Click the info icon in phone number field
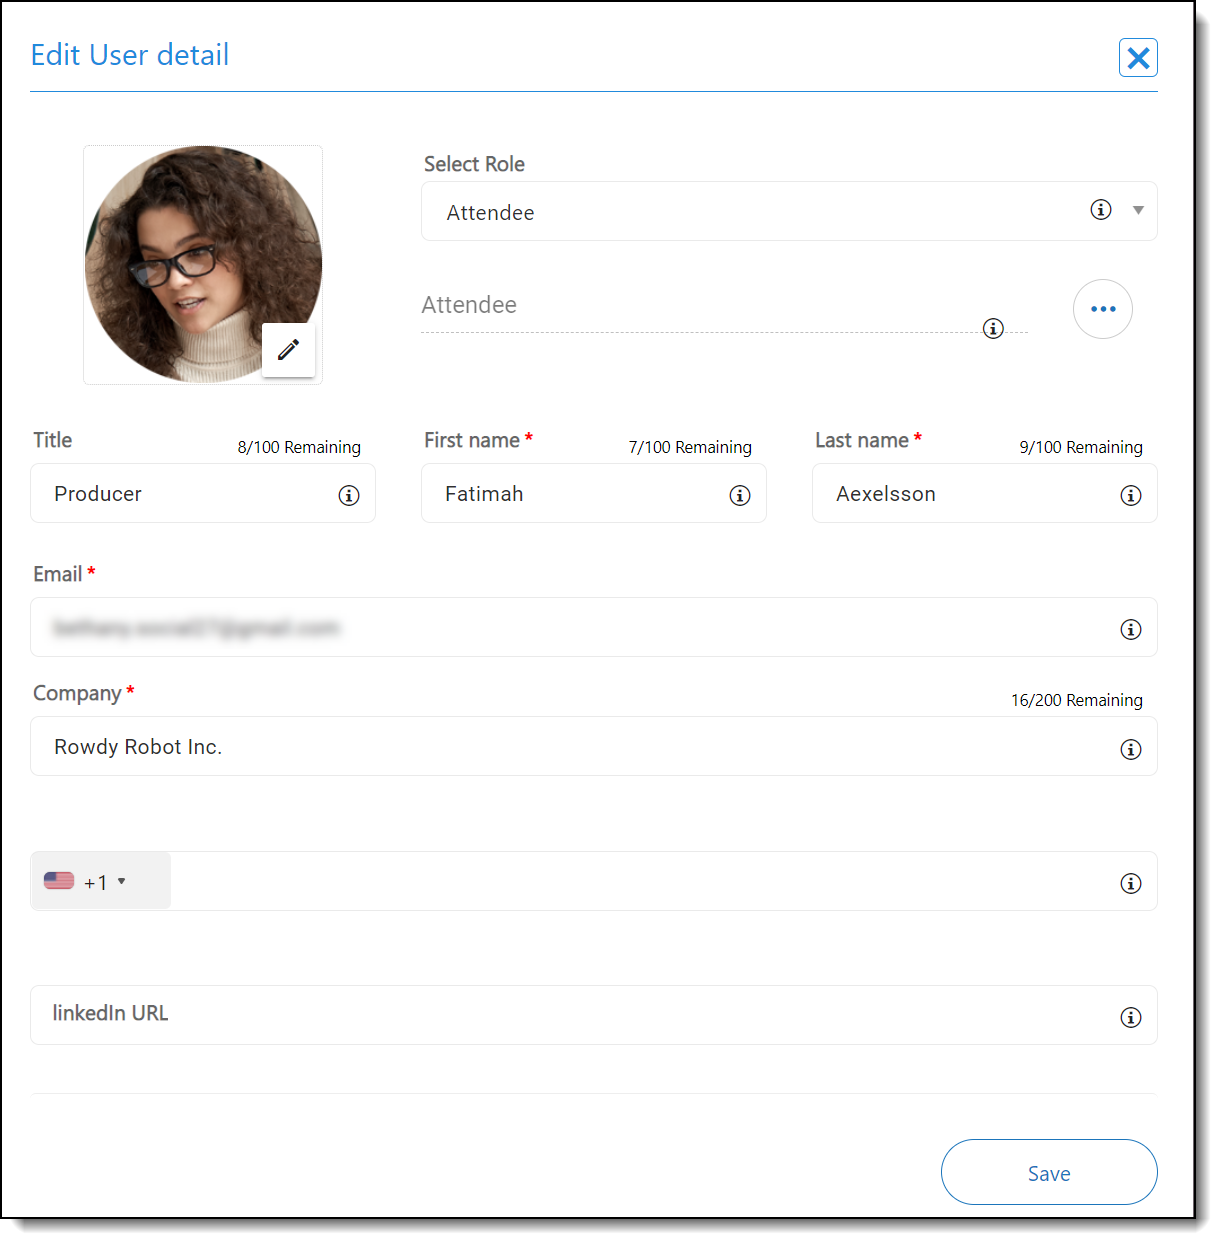 (1131, 883)
